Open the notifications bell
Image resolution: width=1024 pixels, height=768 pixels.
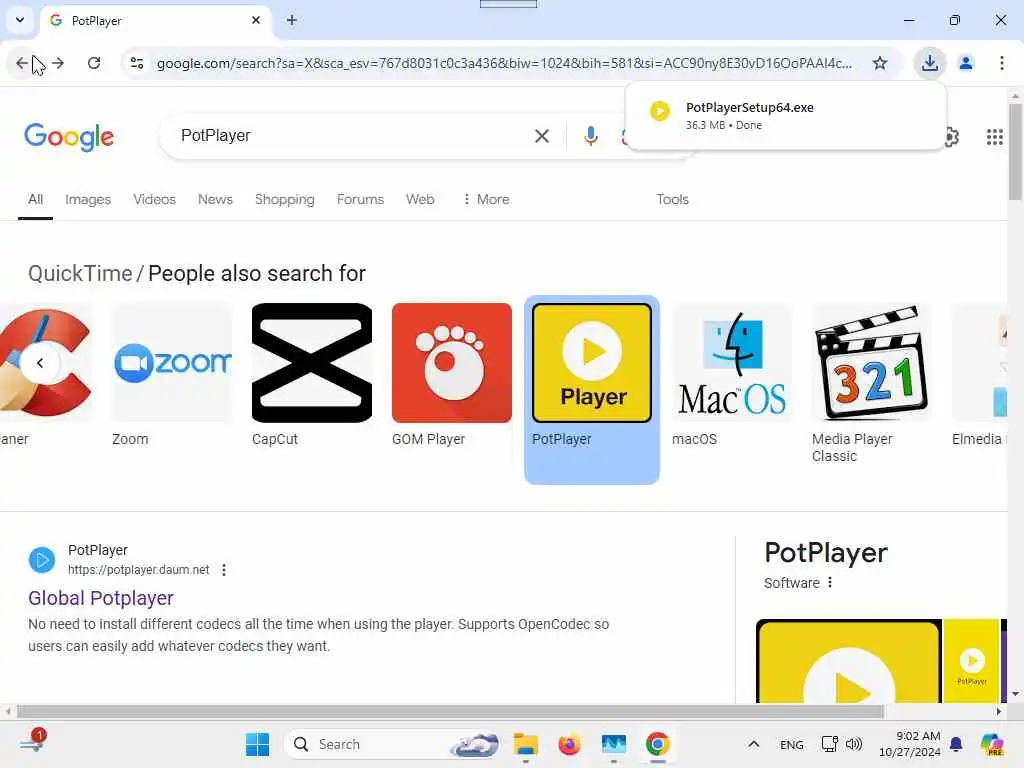pyautogui.click(x=955, y=744)
